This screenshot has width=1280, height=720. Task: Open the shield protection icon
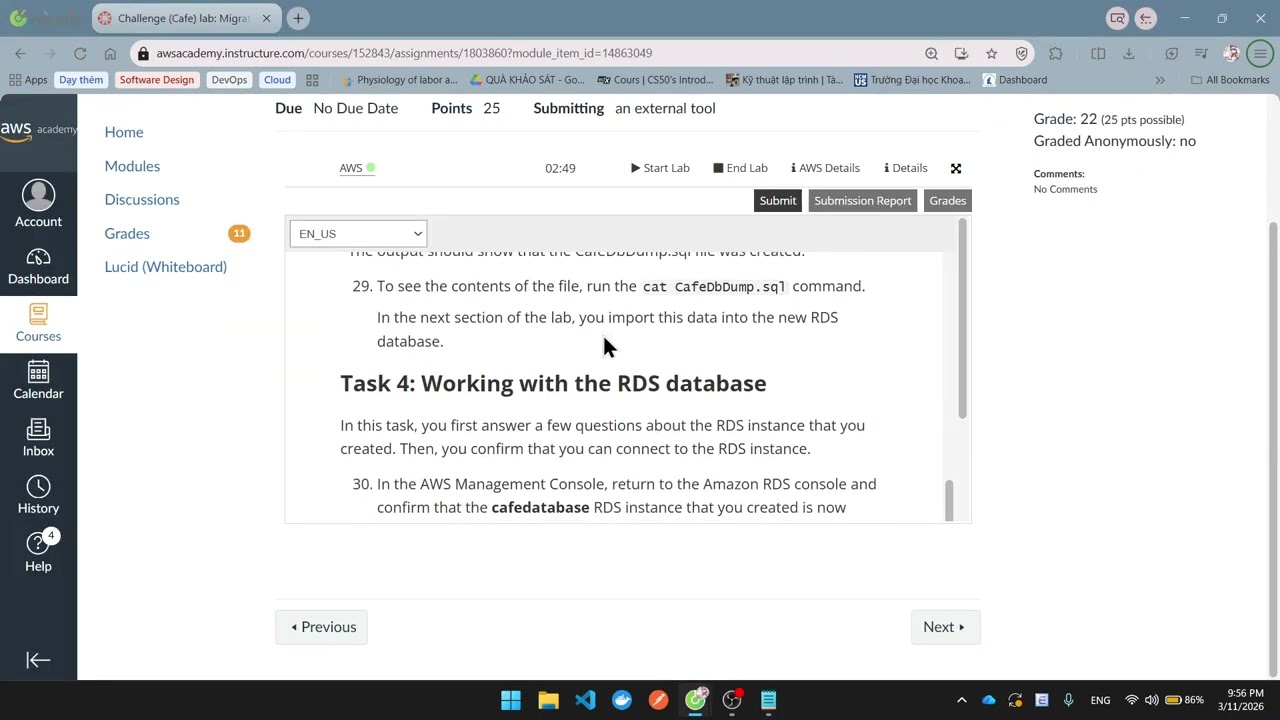pos(1021,53)
